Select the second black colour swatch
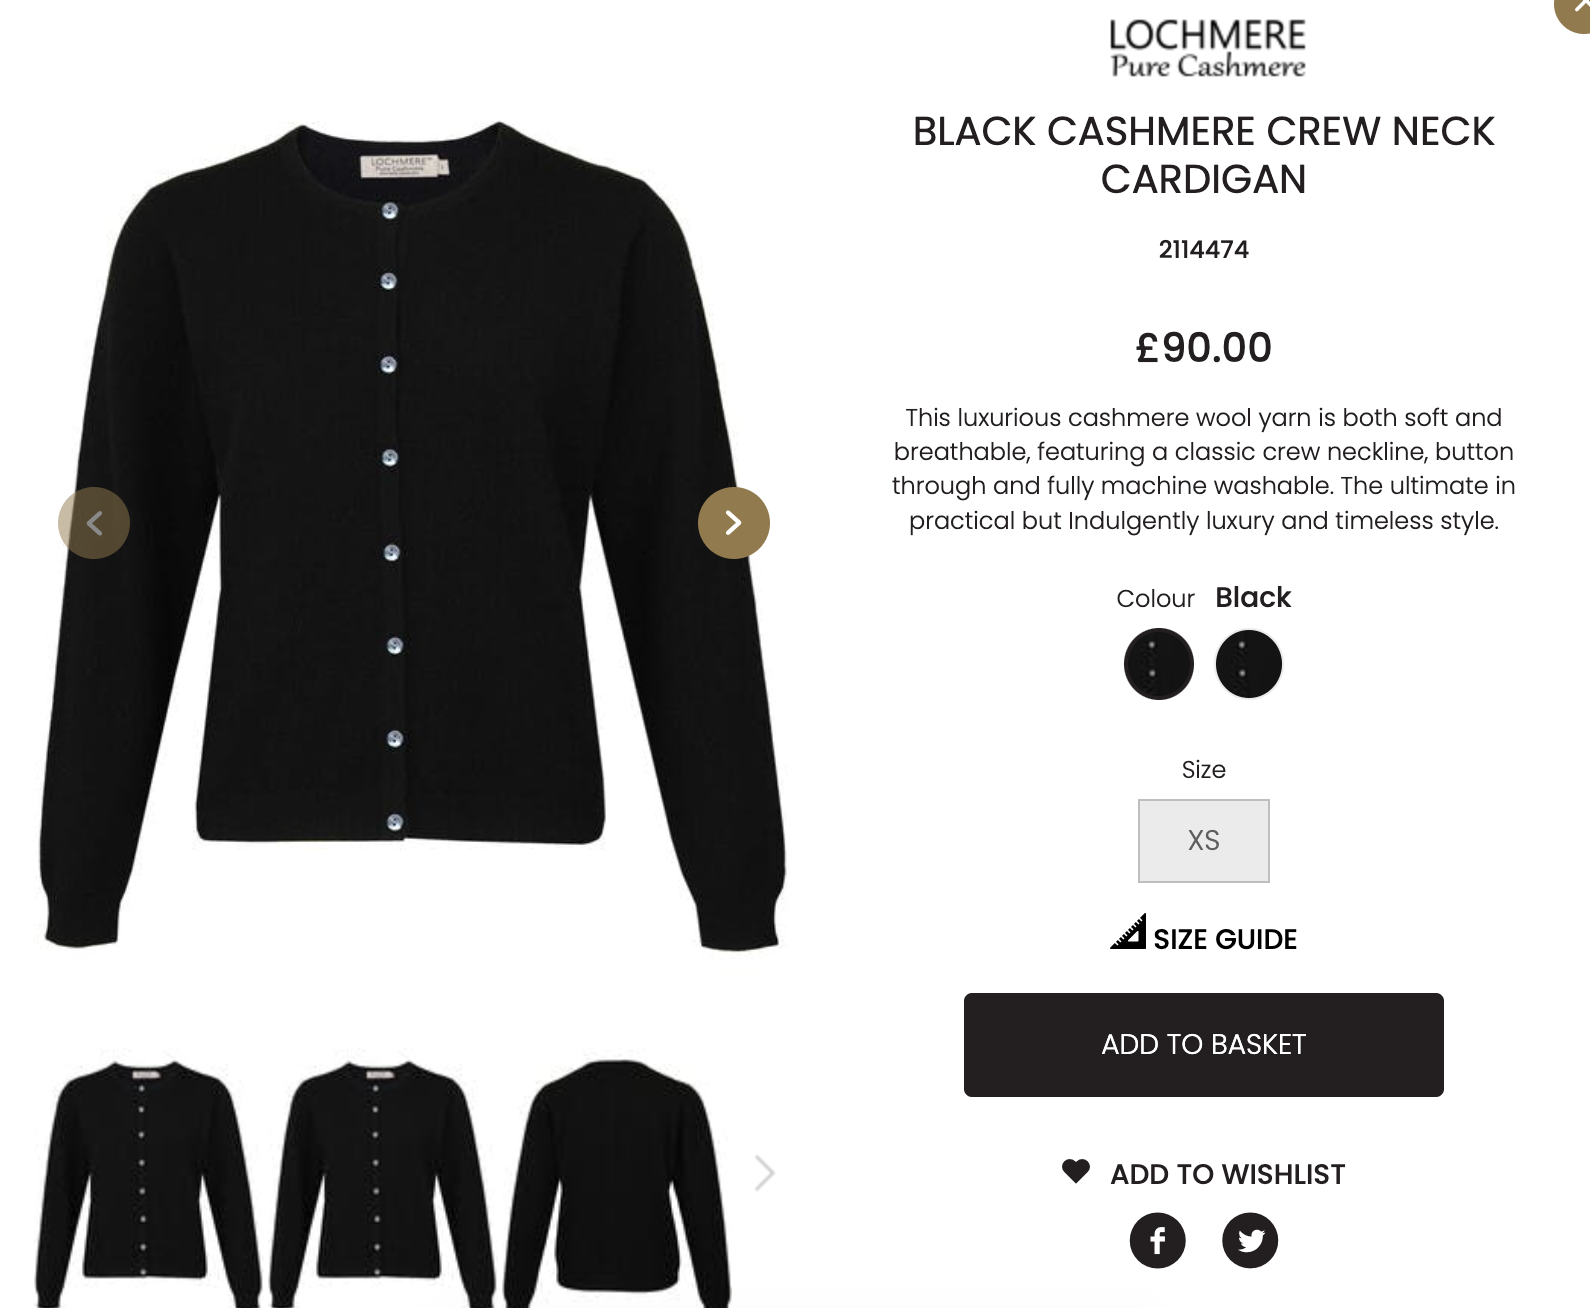 click(1249, 664)
